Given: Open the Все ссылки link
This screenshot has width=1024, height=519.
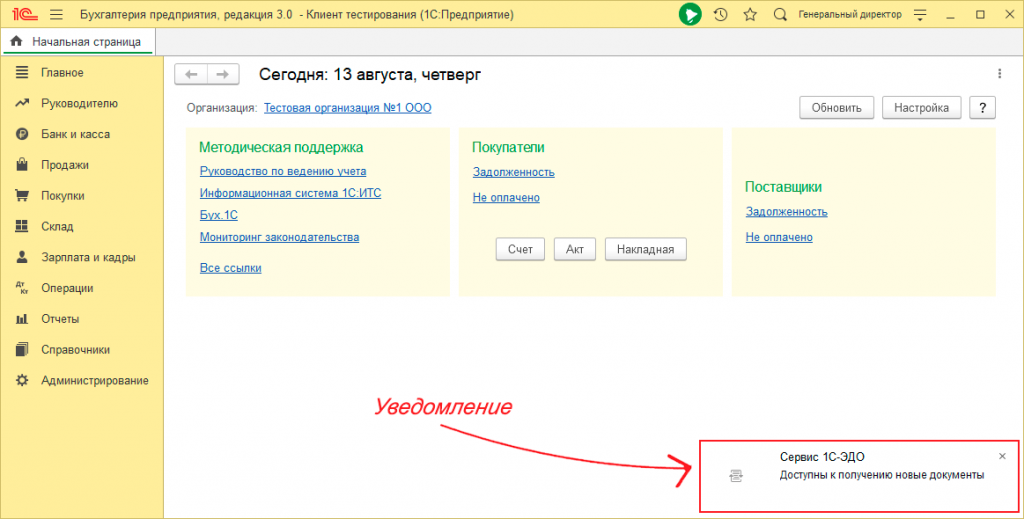Looking at the screenshot, I should (x=231, y=268).
